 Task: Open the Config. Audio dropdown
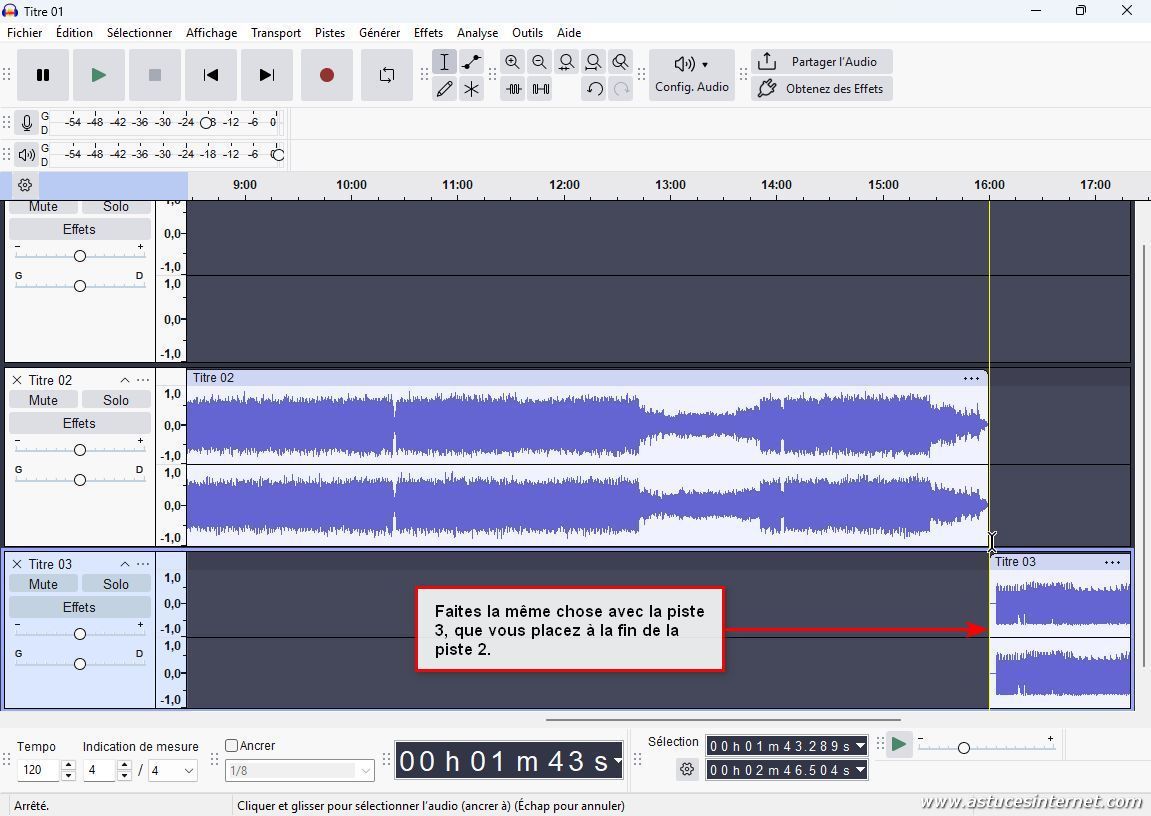click(x=691, y=75)
